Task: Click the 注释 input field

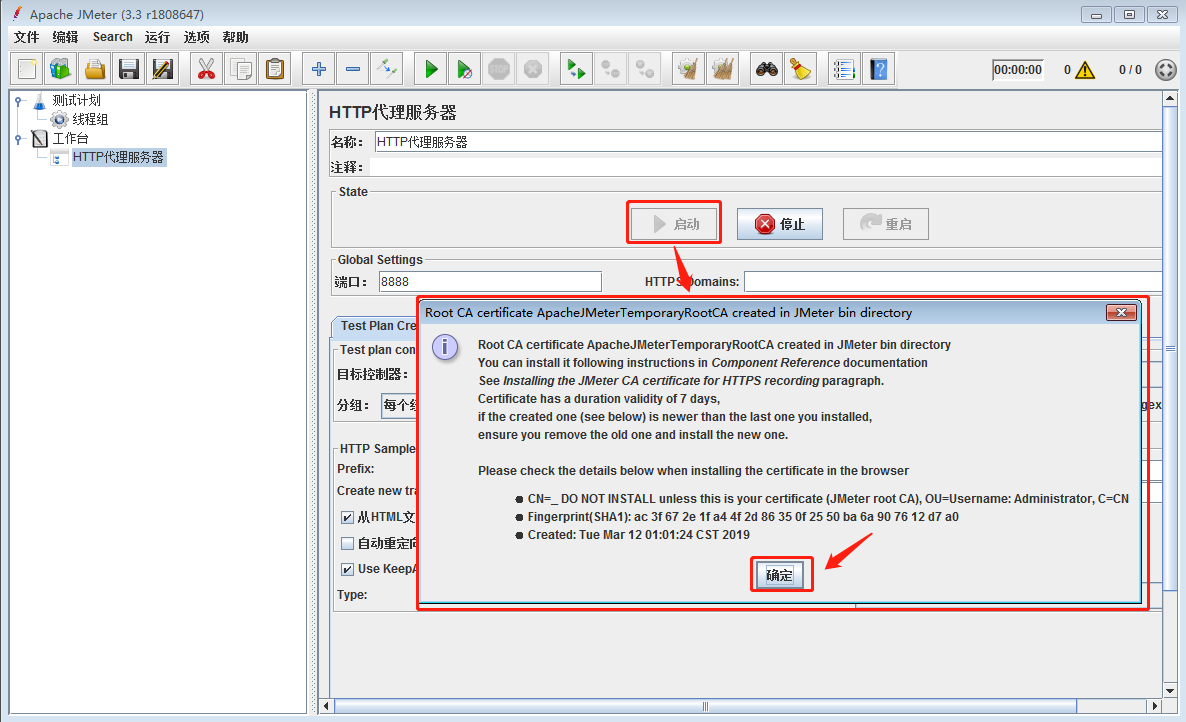Action: 765,167
